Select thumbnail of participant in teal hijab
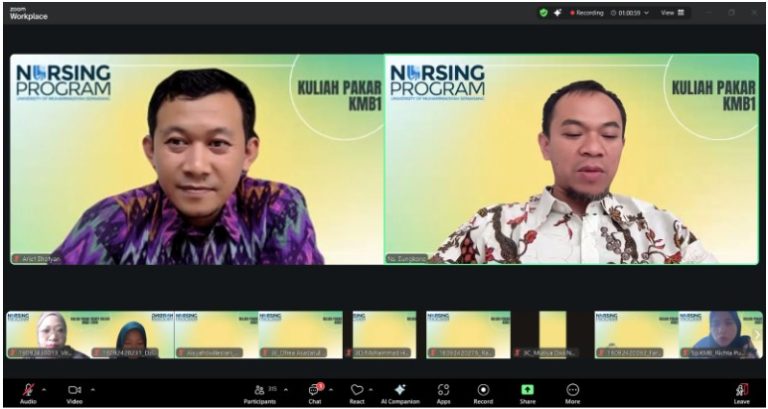The width and height of the screenshot is (768, 409). (132, 335)
